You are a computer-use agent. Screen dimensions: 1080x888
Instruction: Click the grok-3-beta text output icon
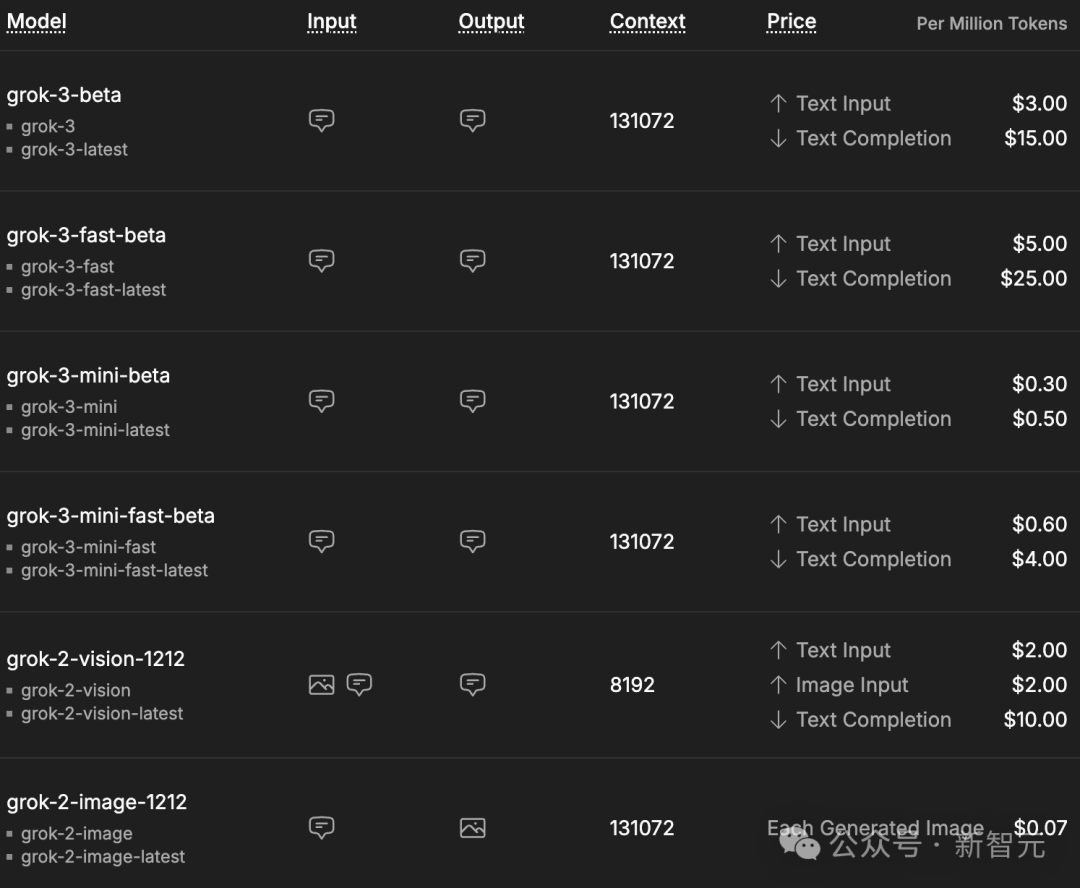click(472, 121)
